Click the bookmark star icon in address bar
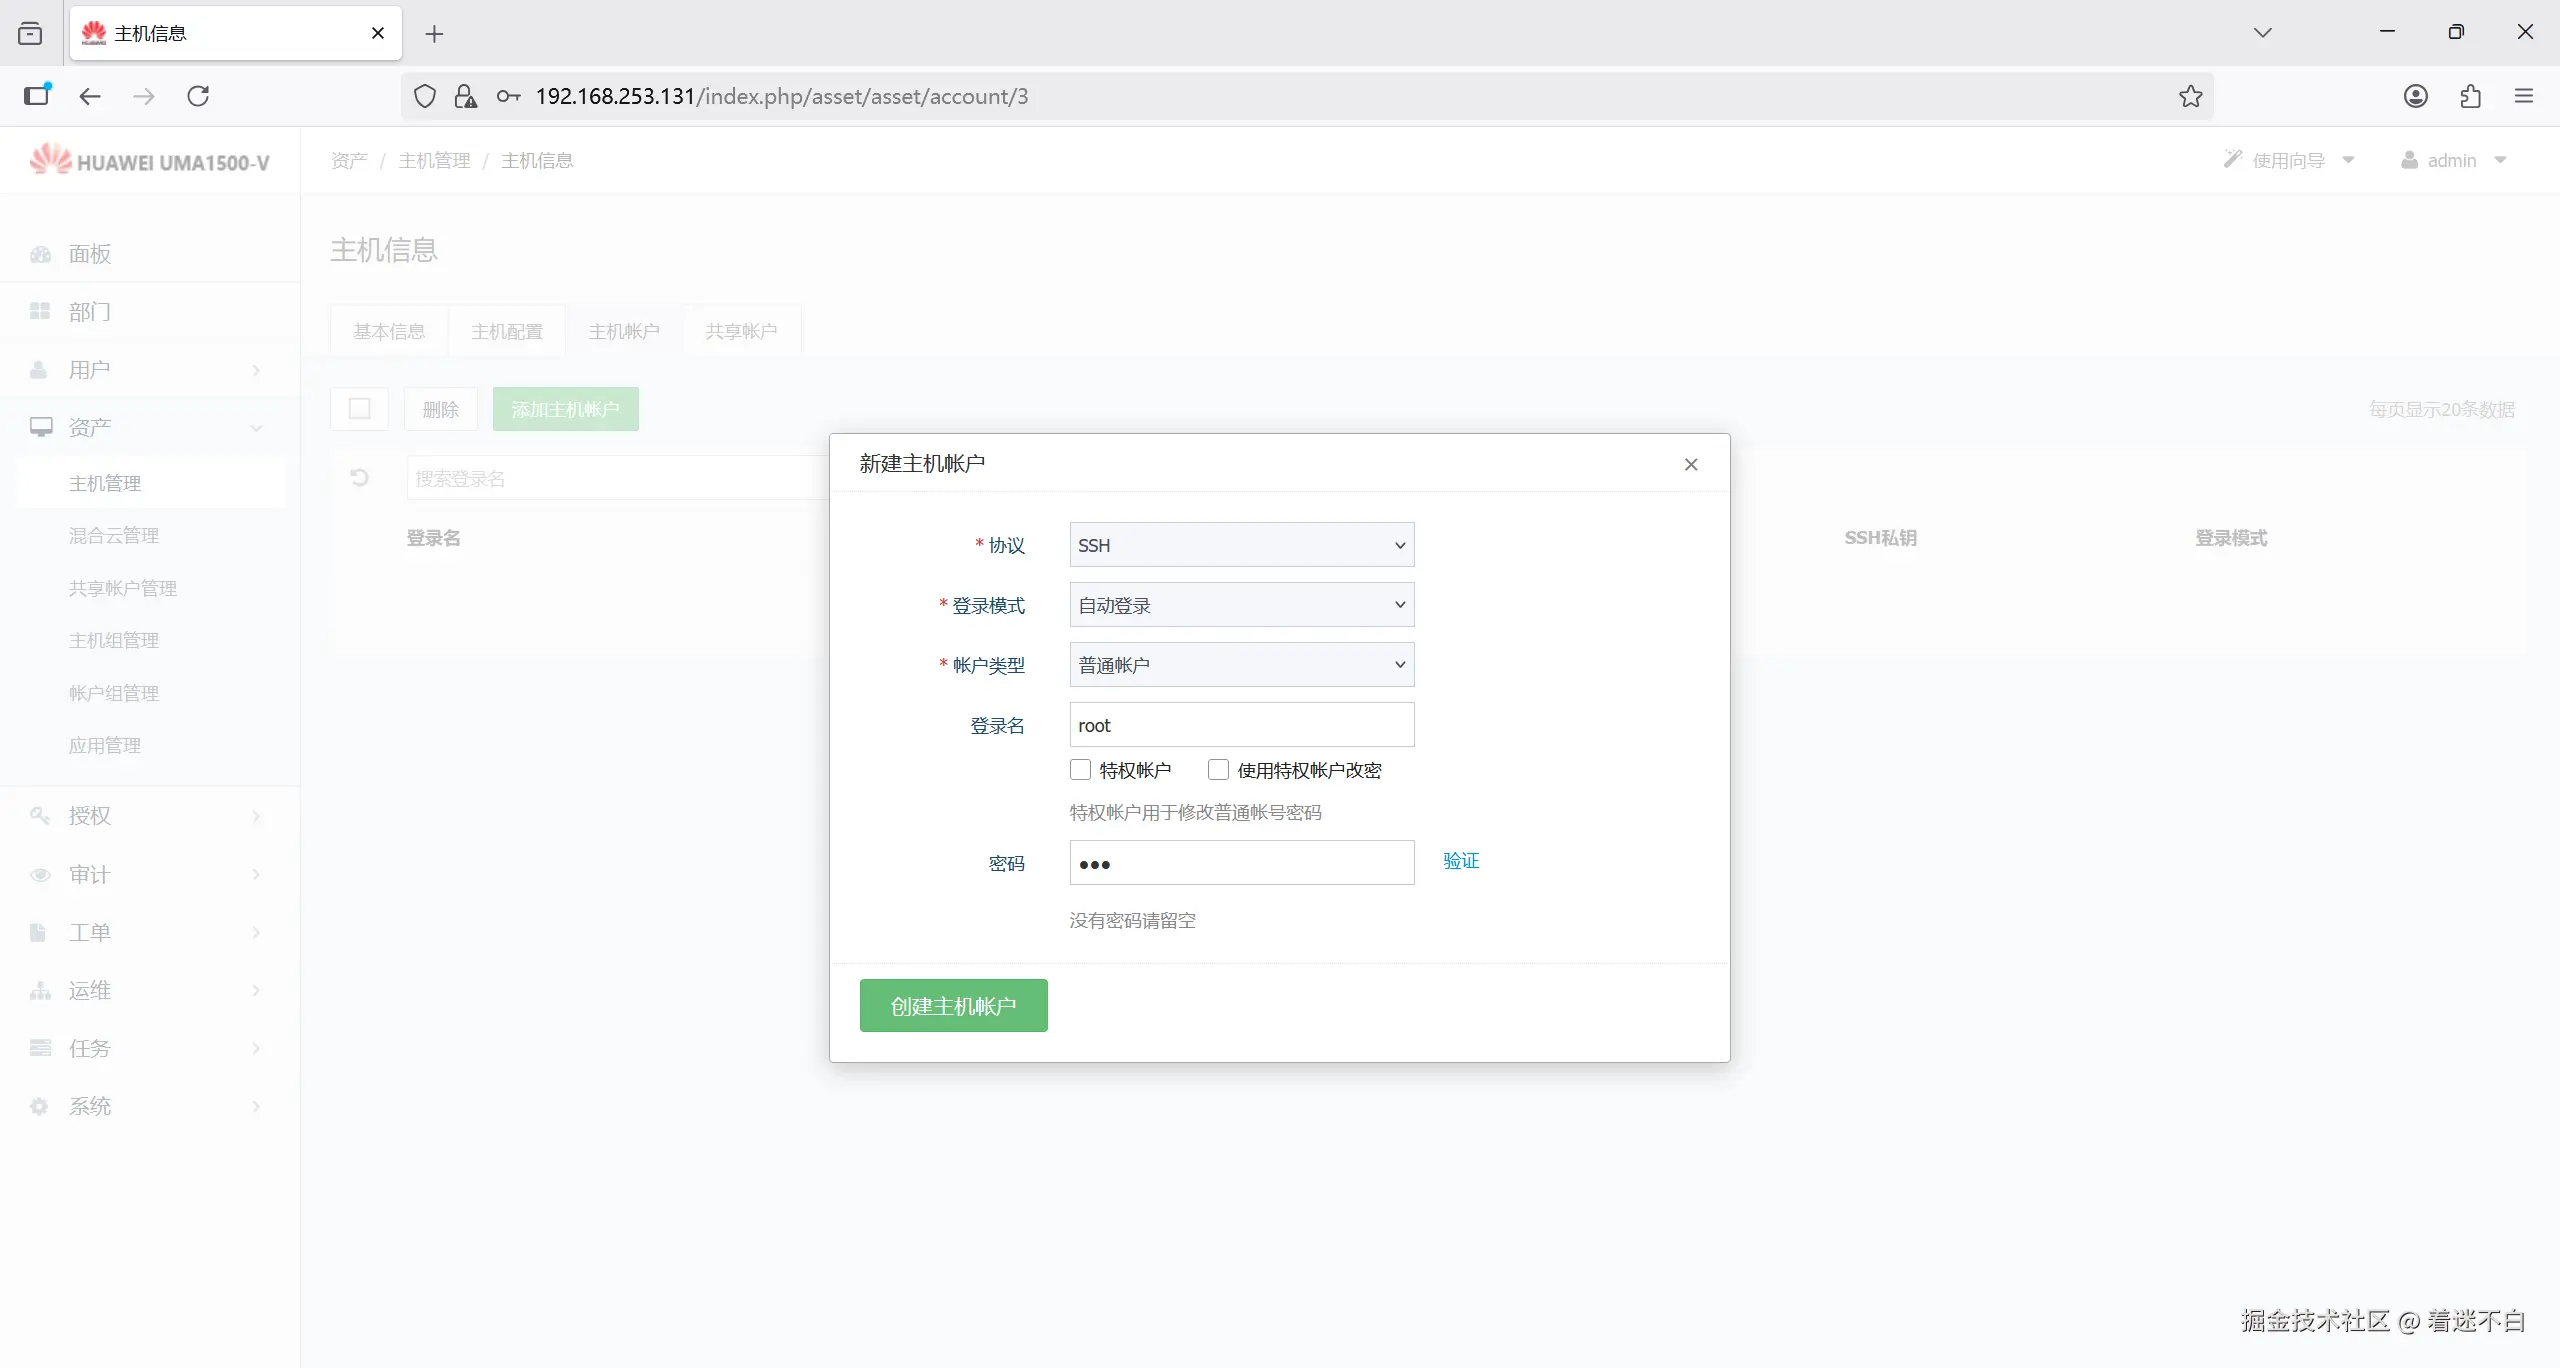The height and width of the screenshot is (1368, 2560). (2190, 96)
